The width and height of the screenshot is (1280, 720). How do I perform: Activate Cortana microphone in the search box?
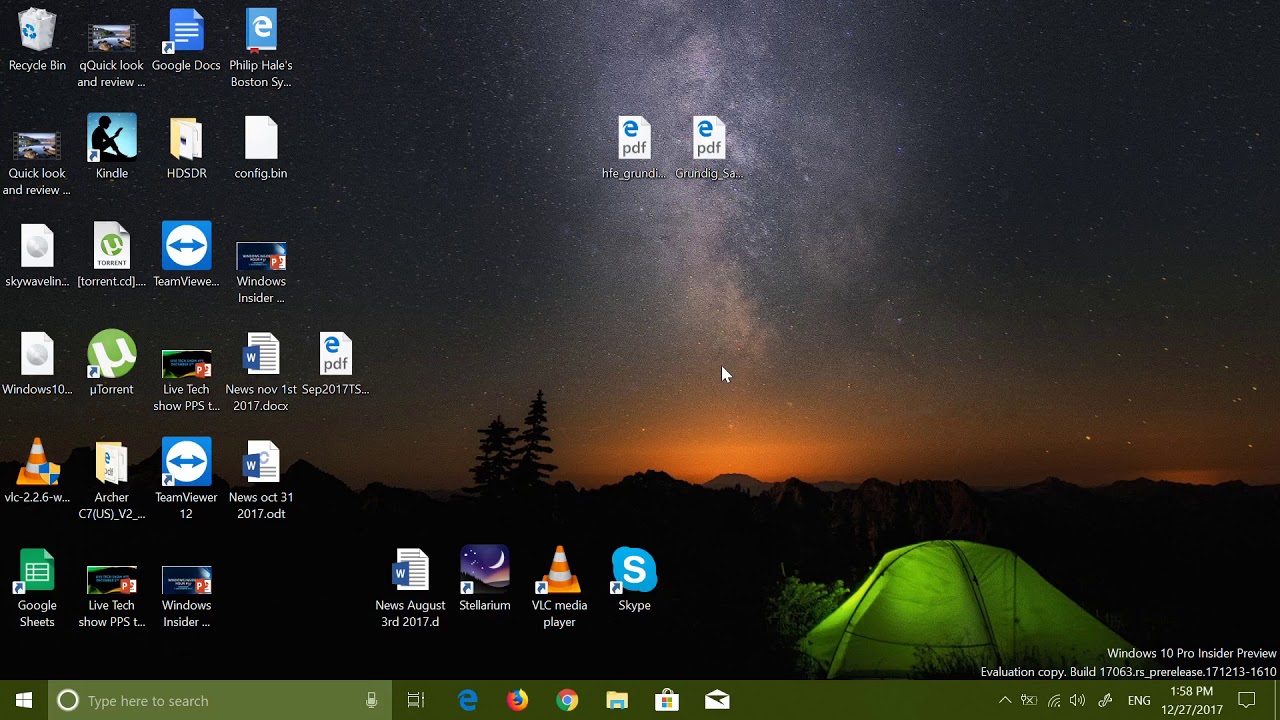[x=372, y=700]
